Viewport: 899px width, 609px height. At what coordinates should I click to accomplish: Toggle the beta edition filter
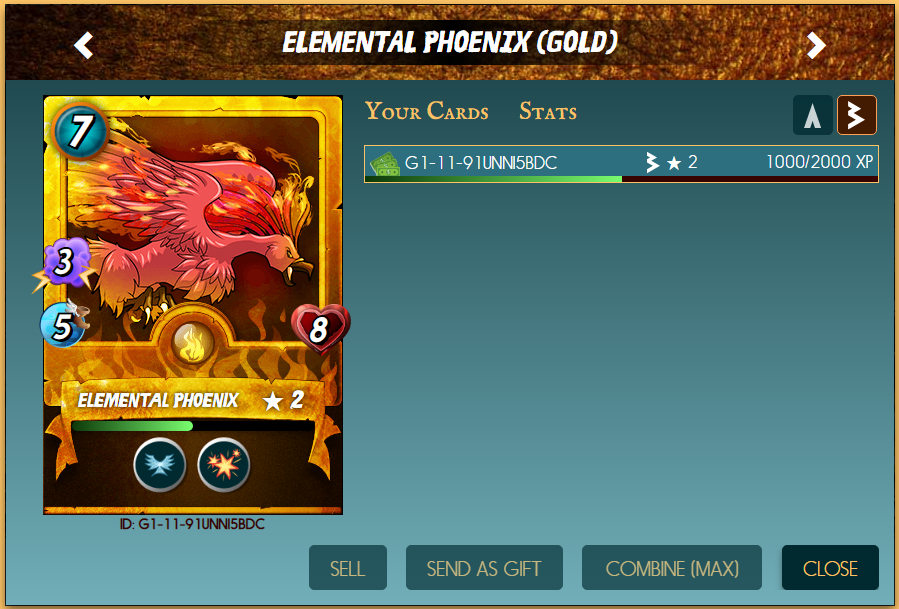click(x=857, y=115)
